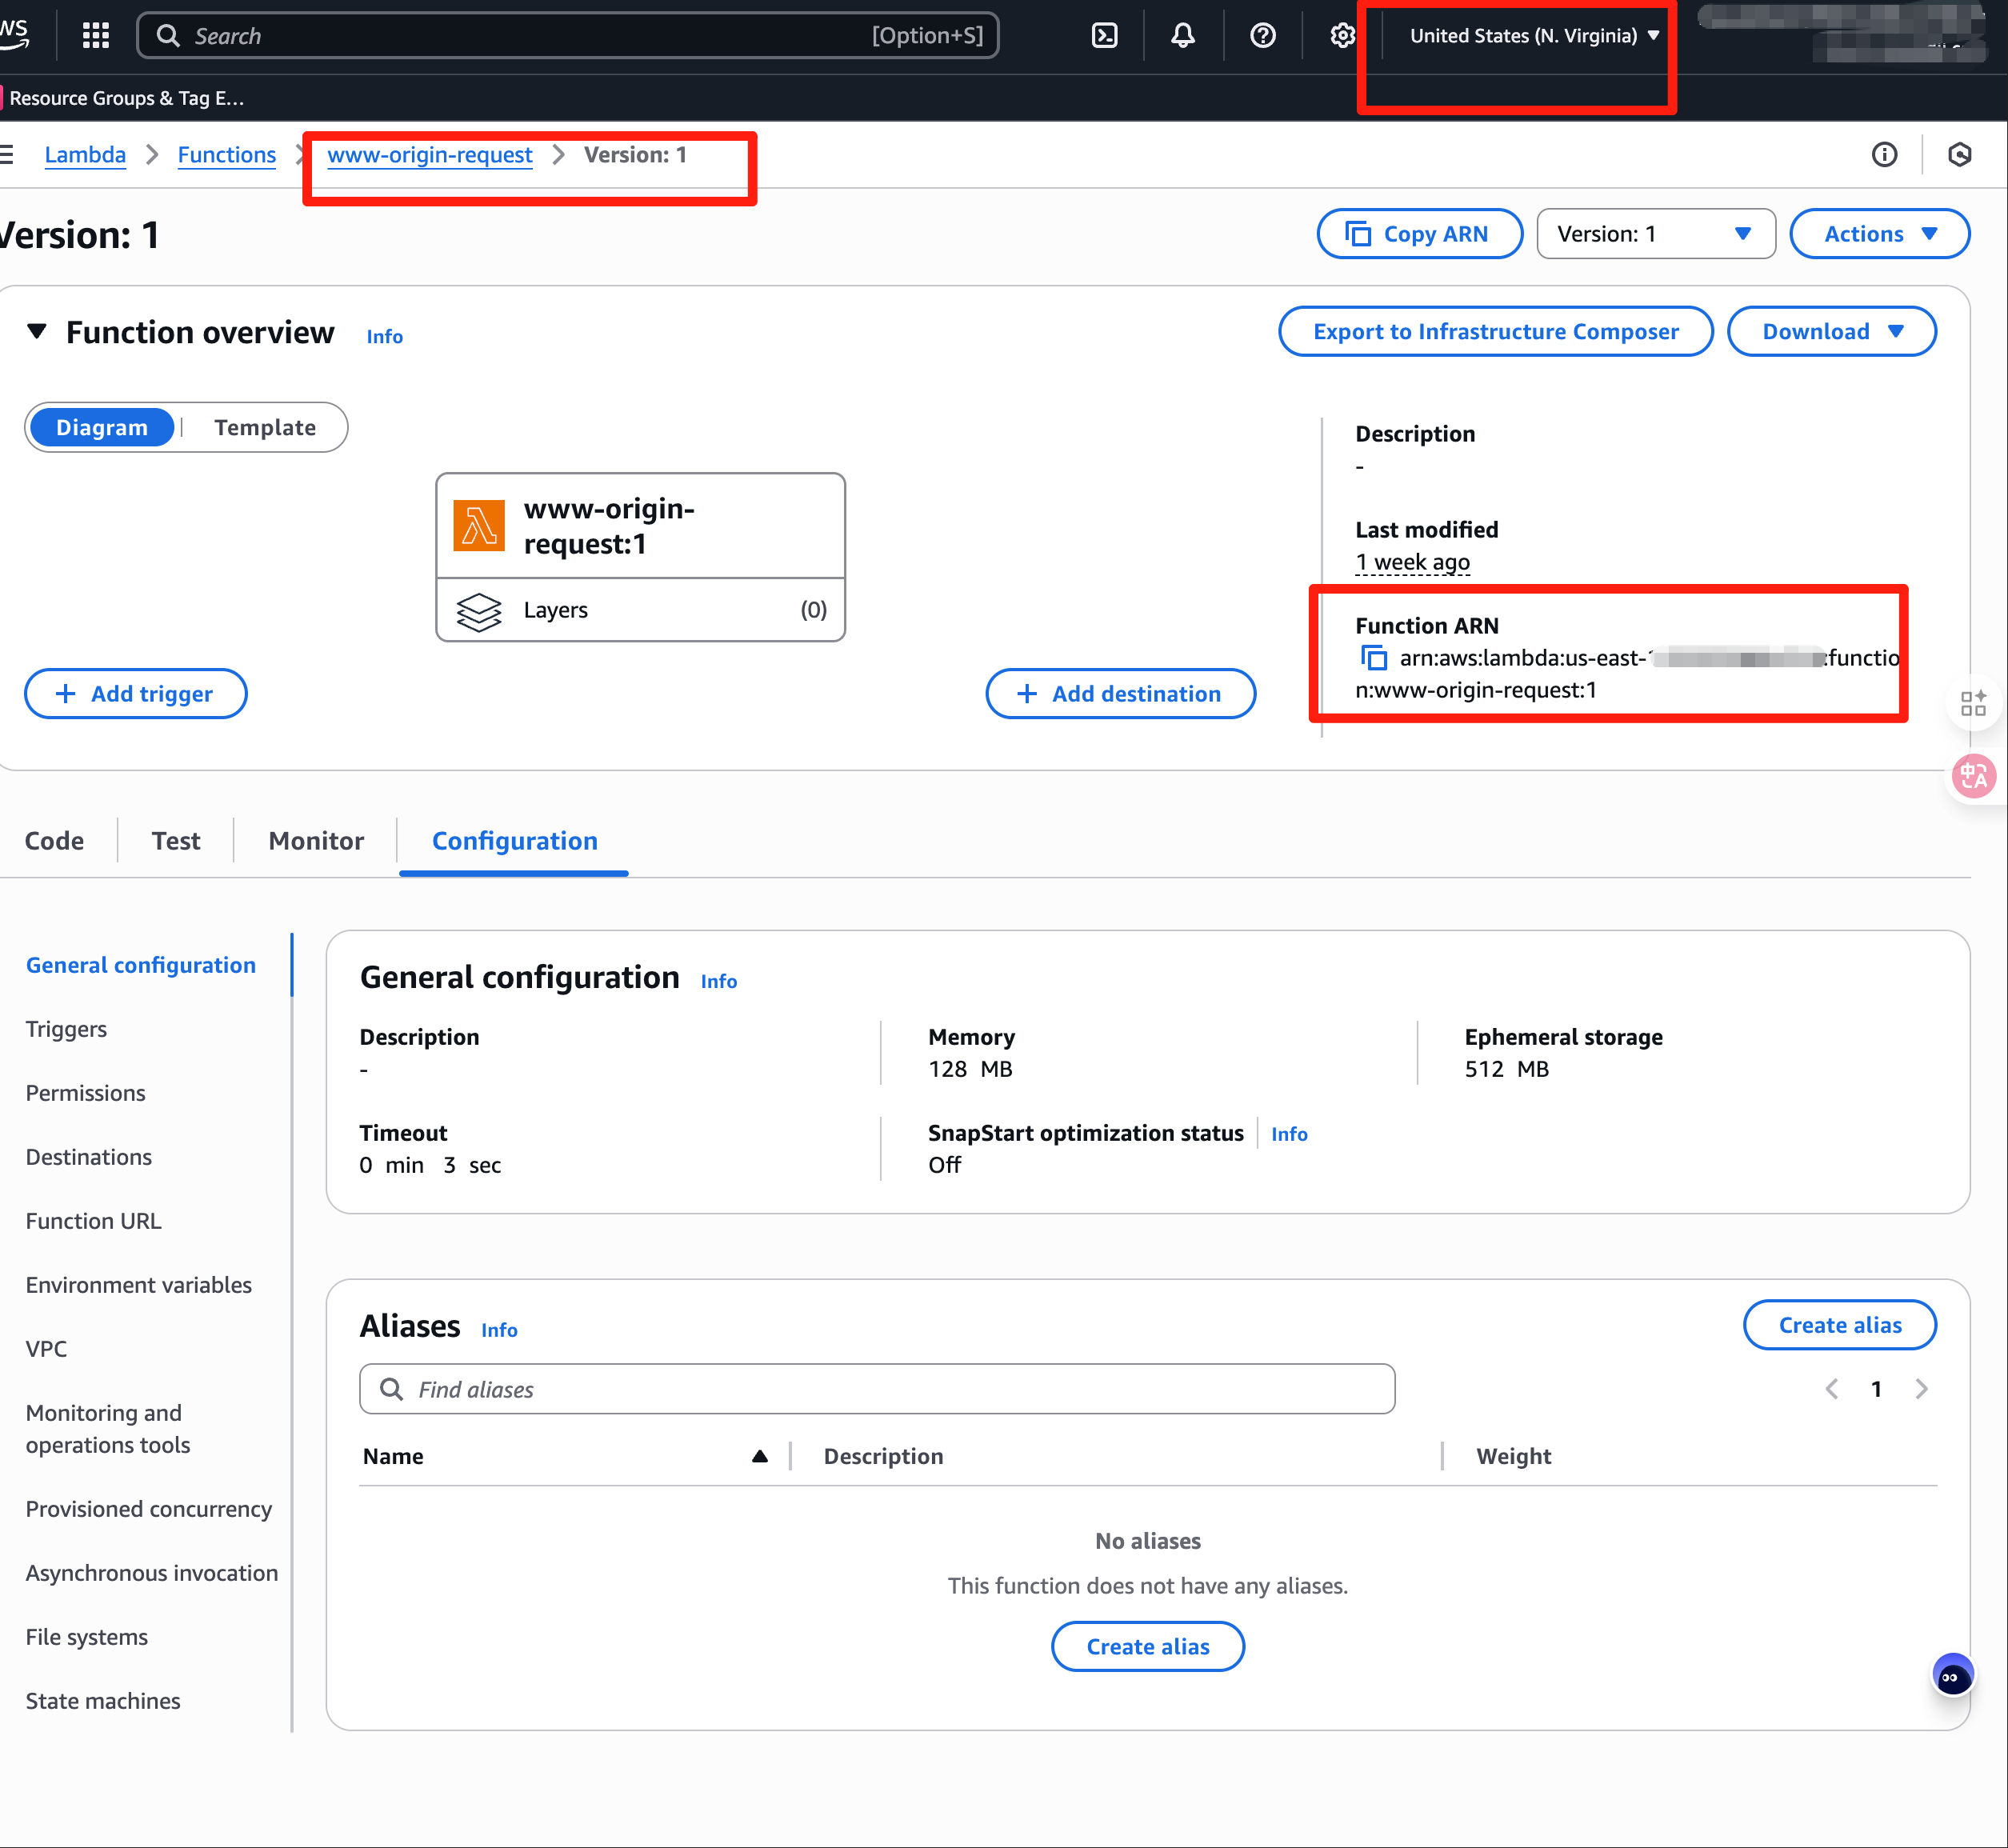Click the Find aliases search field

click(877, 1389)
